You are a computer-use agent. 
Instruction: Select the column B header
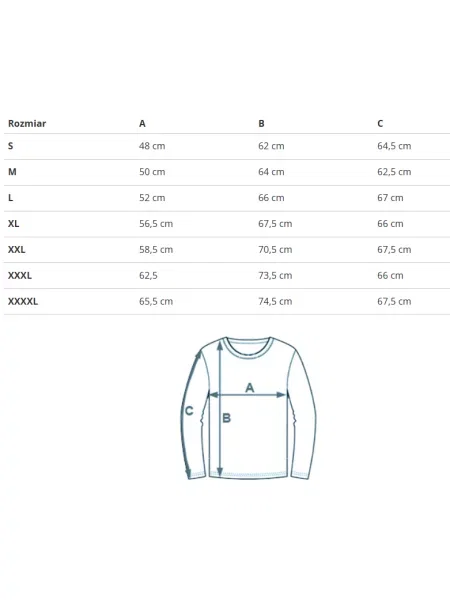click(x=261, y=124)
